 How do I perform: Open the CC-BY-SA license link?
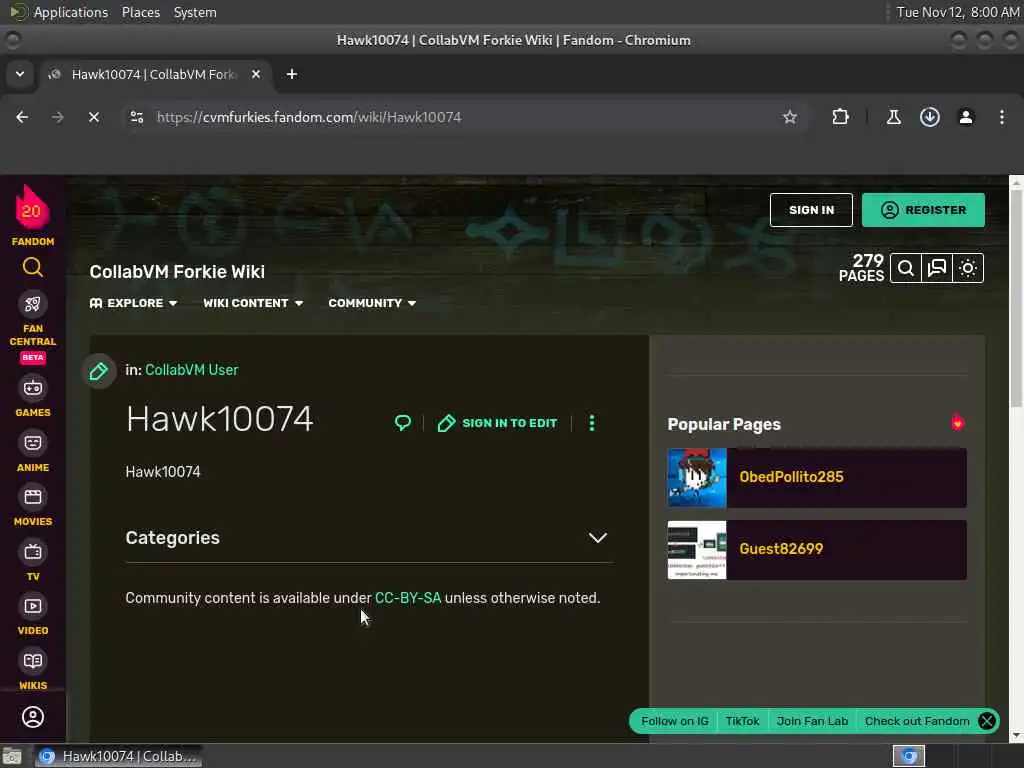[408, 598]
